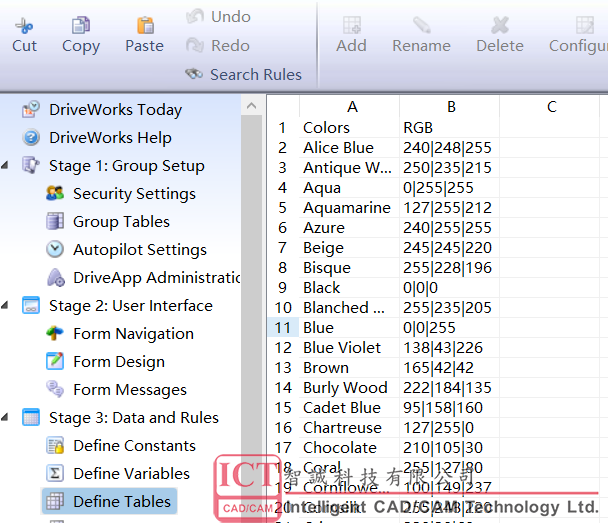Image resolution: width=608 pixels, height=523 pixels.
Task: Click the Group Tables icon
Action: (x=55, y=221)
